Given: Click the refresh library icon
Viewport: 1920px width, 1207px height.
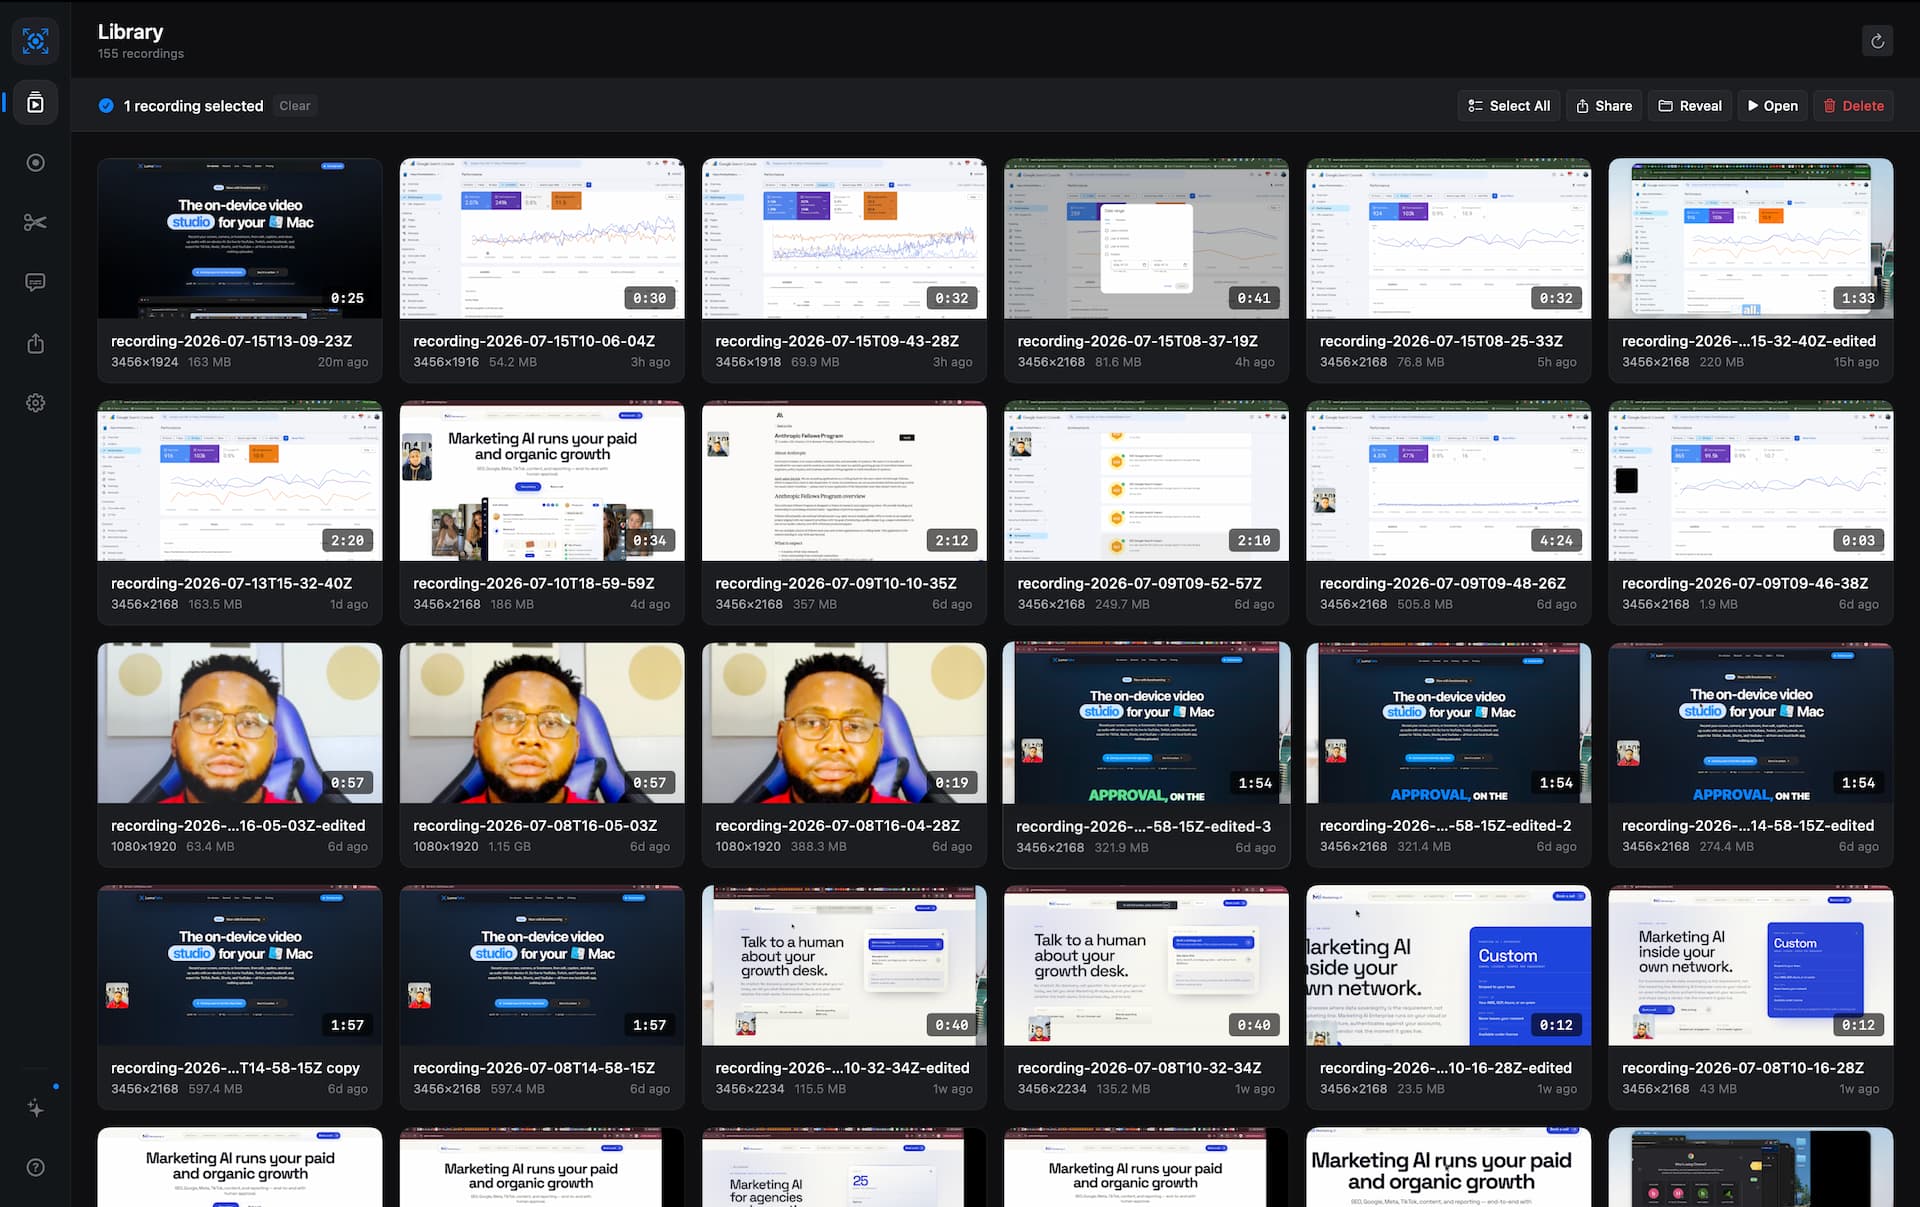Looking at the screenshot, I should [x=1877, y=41].
